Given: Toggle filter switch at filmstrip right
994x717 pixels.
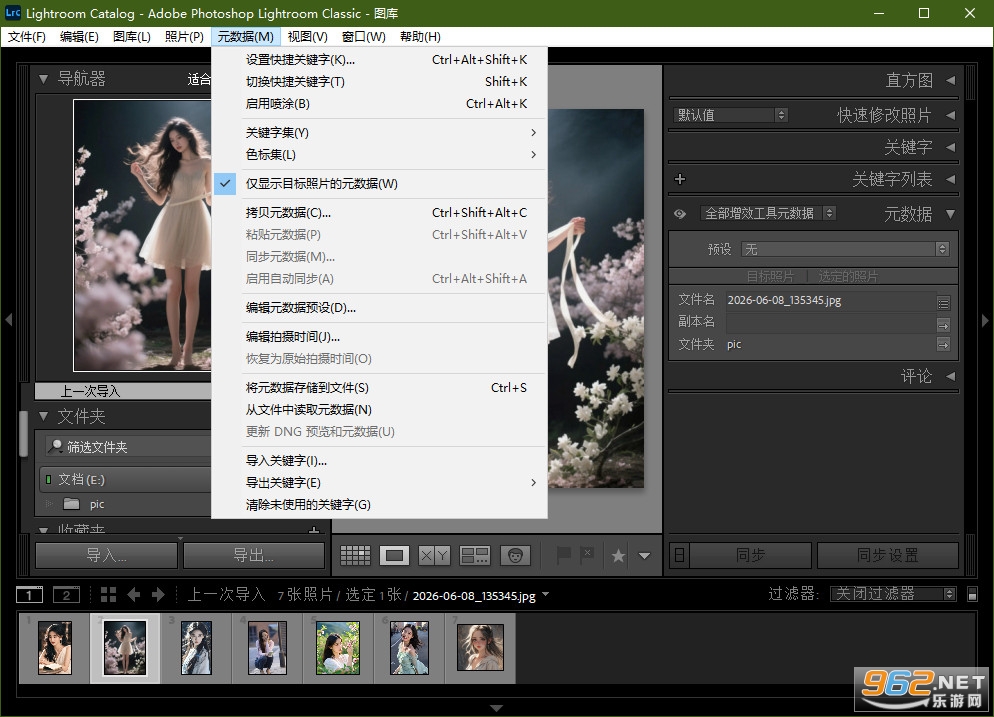Looking at the screenshot, I should [972, 595].
